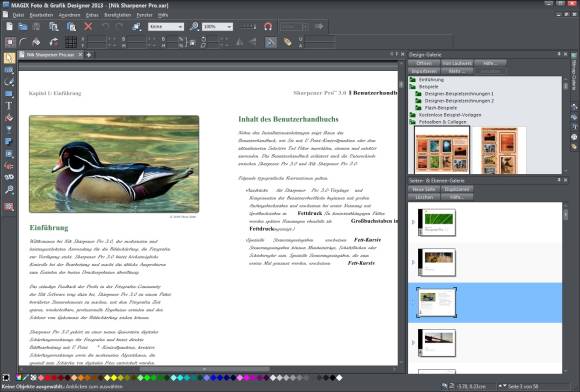Click the Undo arrow icon

tap(106, 26)
